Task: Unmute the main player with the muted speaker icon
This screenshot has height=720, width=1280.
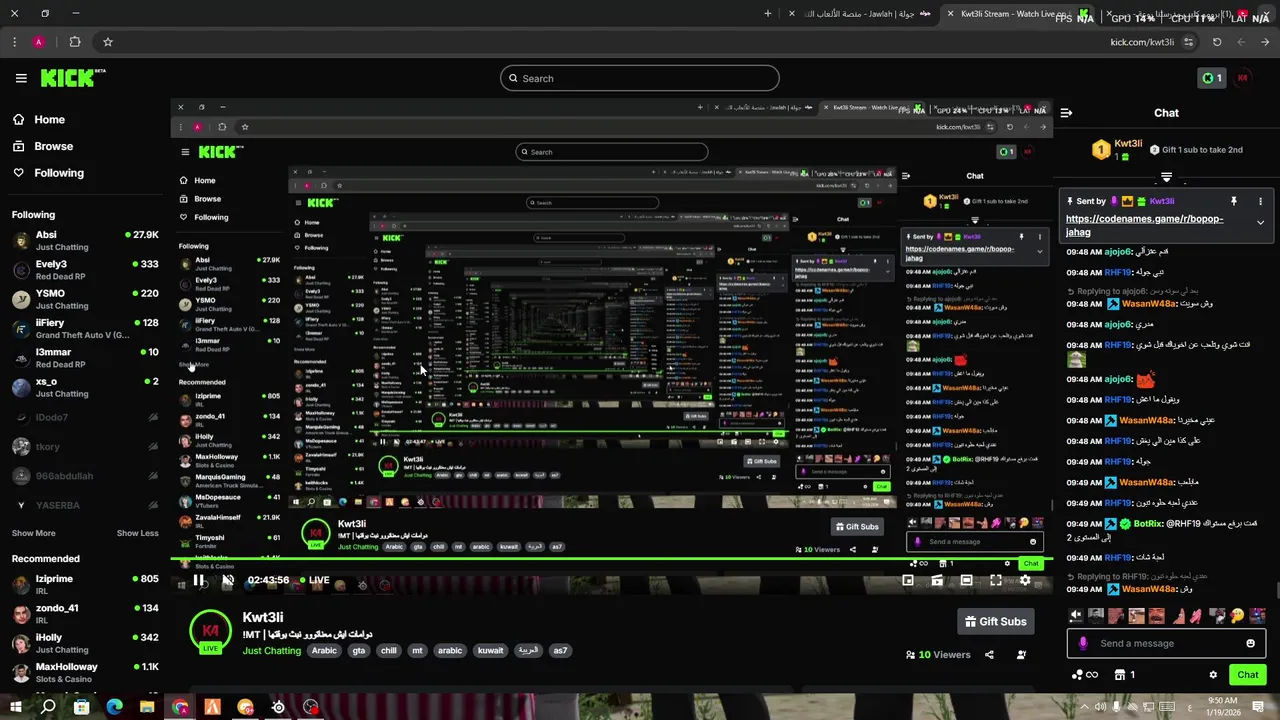Action: click(227, 580)
